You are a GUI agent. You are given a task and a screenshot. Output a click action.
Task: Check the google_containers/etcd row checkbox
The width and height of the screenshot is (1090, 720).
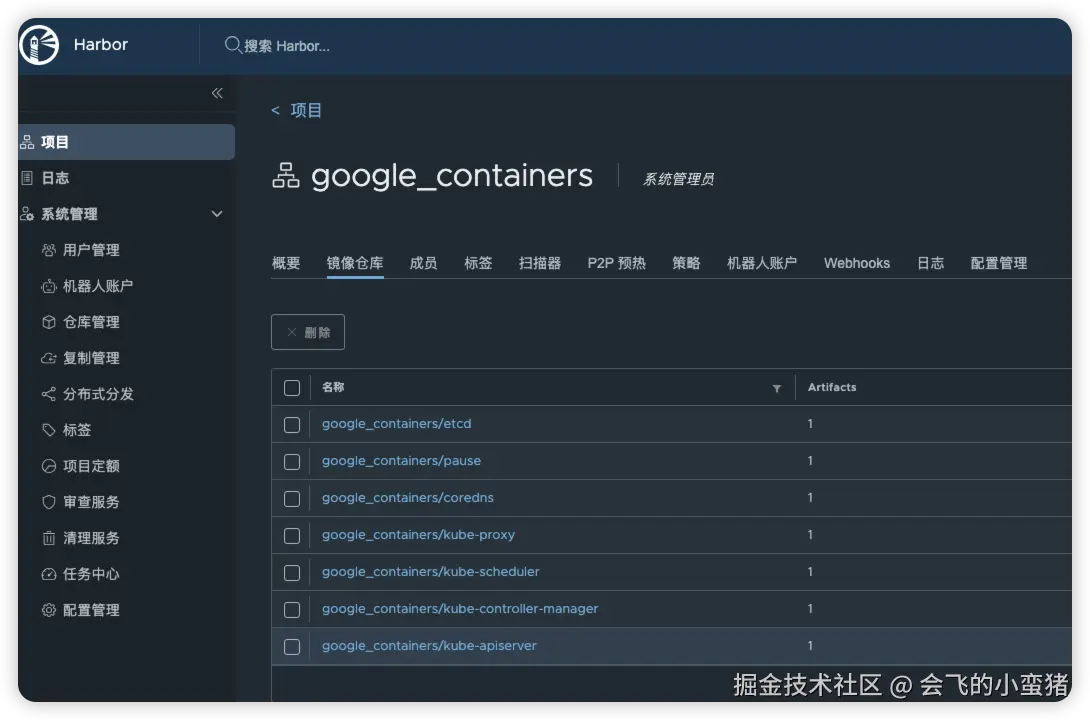pos(292,425)
